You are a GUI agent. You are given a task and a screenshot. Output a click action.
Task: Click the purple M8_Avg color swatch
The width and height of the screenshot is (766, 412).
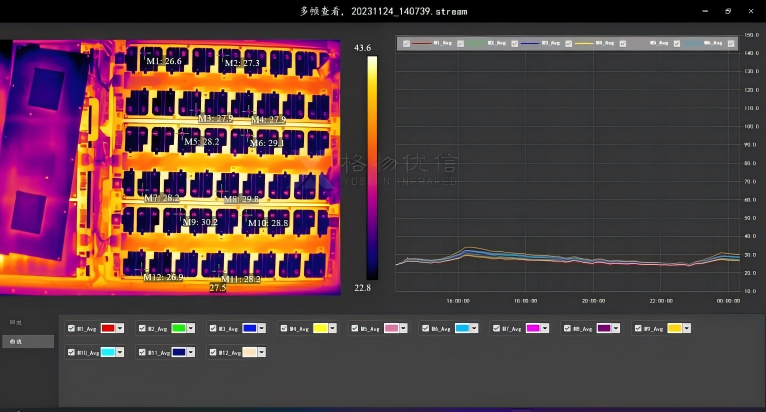coord(604,328)
